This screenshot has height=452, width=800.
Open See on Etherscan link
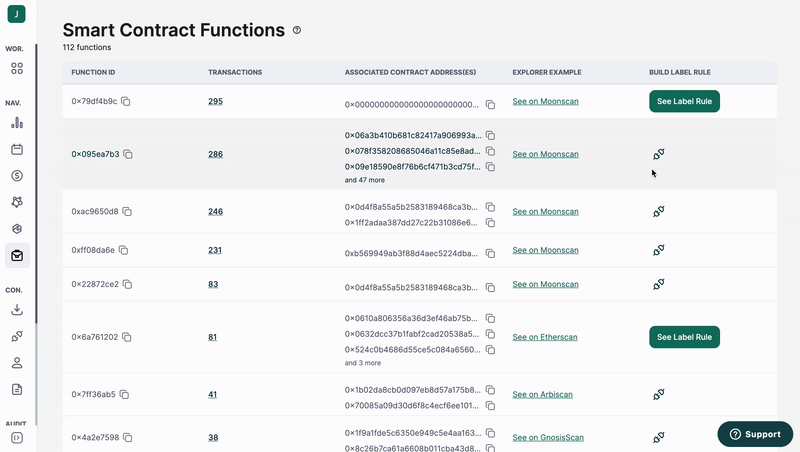545,337
